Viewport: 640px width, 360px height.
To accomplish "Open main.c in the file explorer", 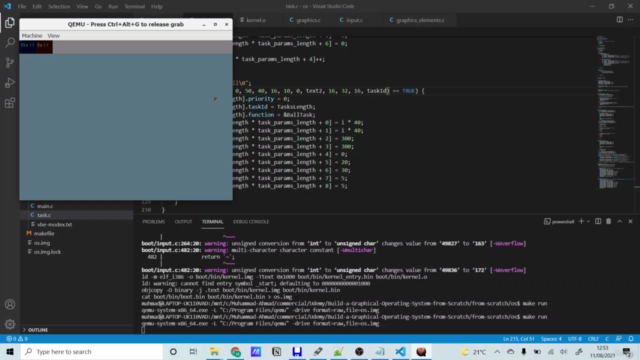I will [x=44, y=206].
